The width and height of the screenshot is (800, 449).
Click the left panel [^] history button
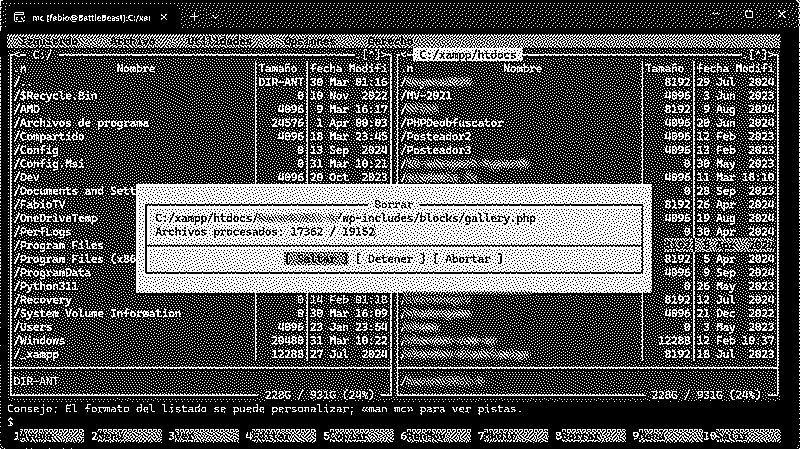tap(372, 54)
